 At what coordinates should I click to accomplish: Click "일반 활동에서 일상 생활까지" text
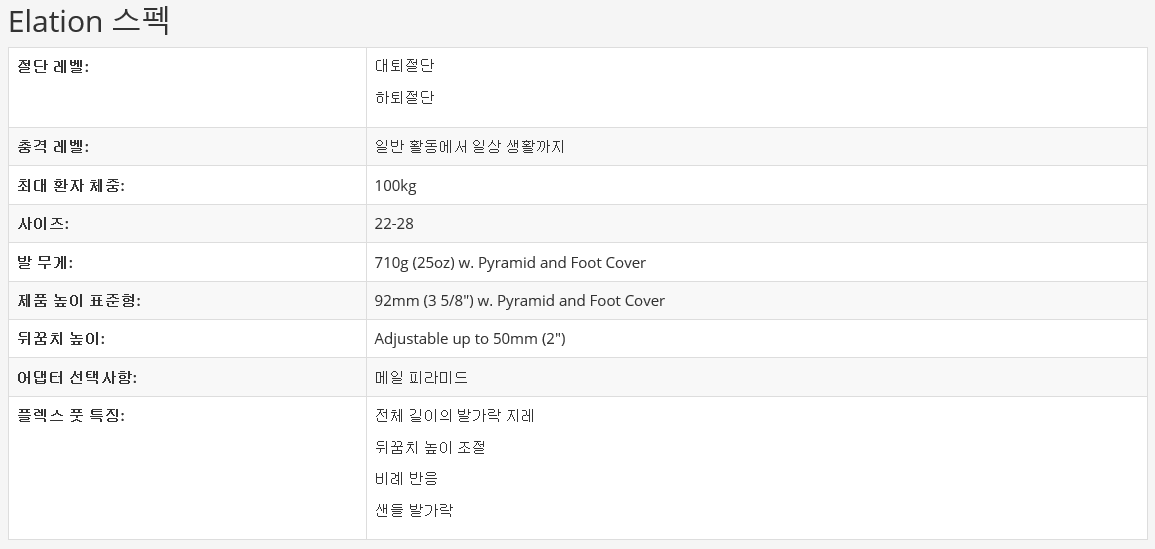point(469,147)
